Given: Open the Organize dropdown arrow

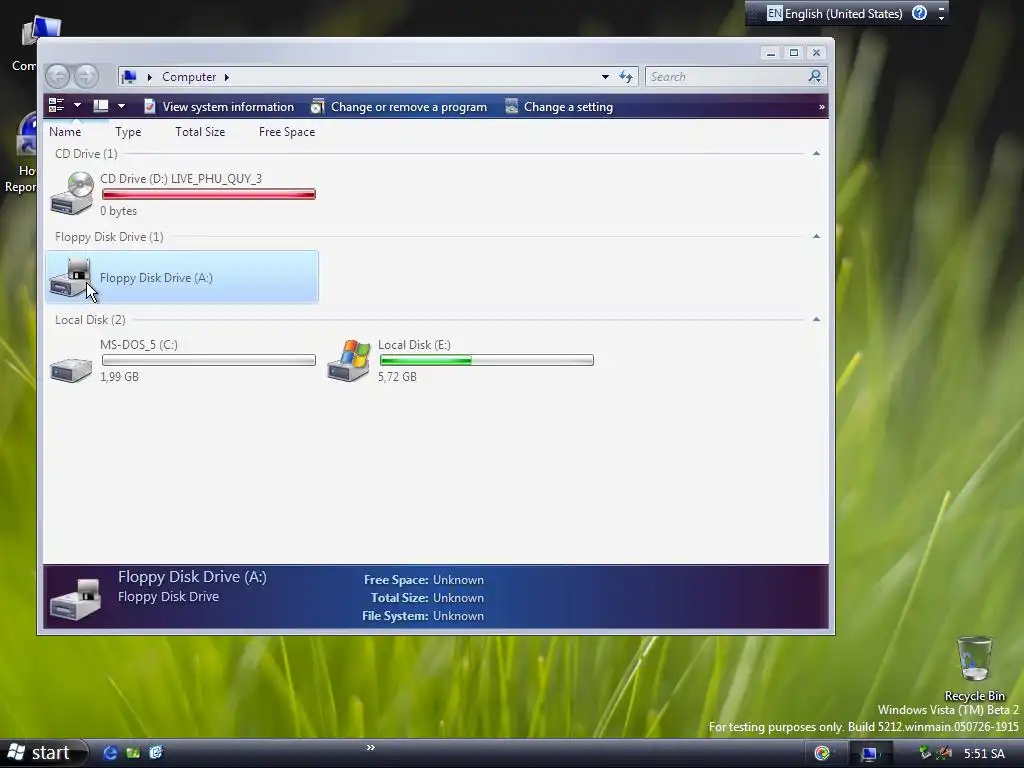Looking at the screenshot, I should (x=77, y=106).
